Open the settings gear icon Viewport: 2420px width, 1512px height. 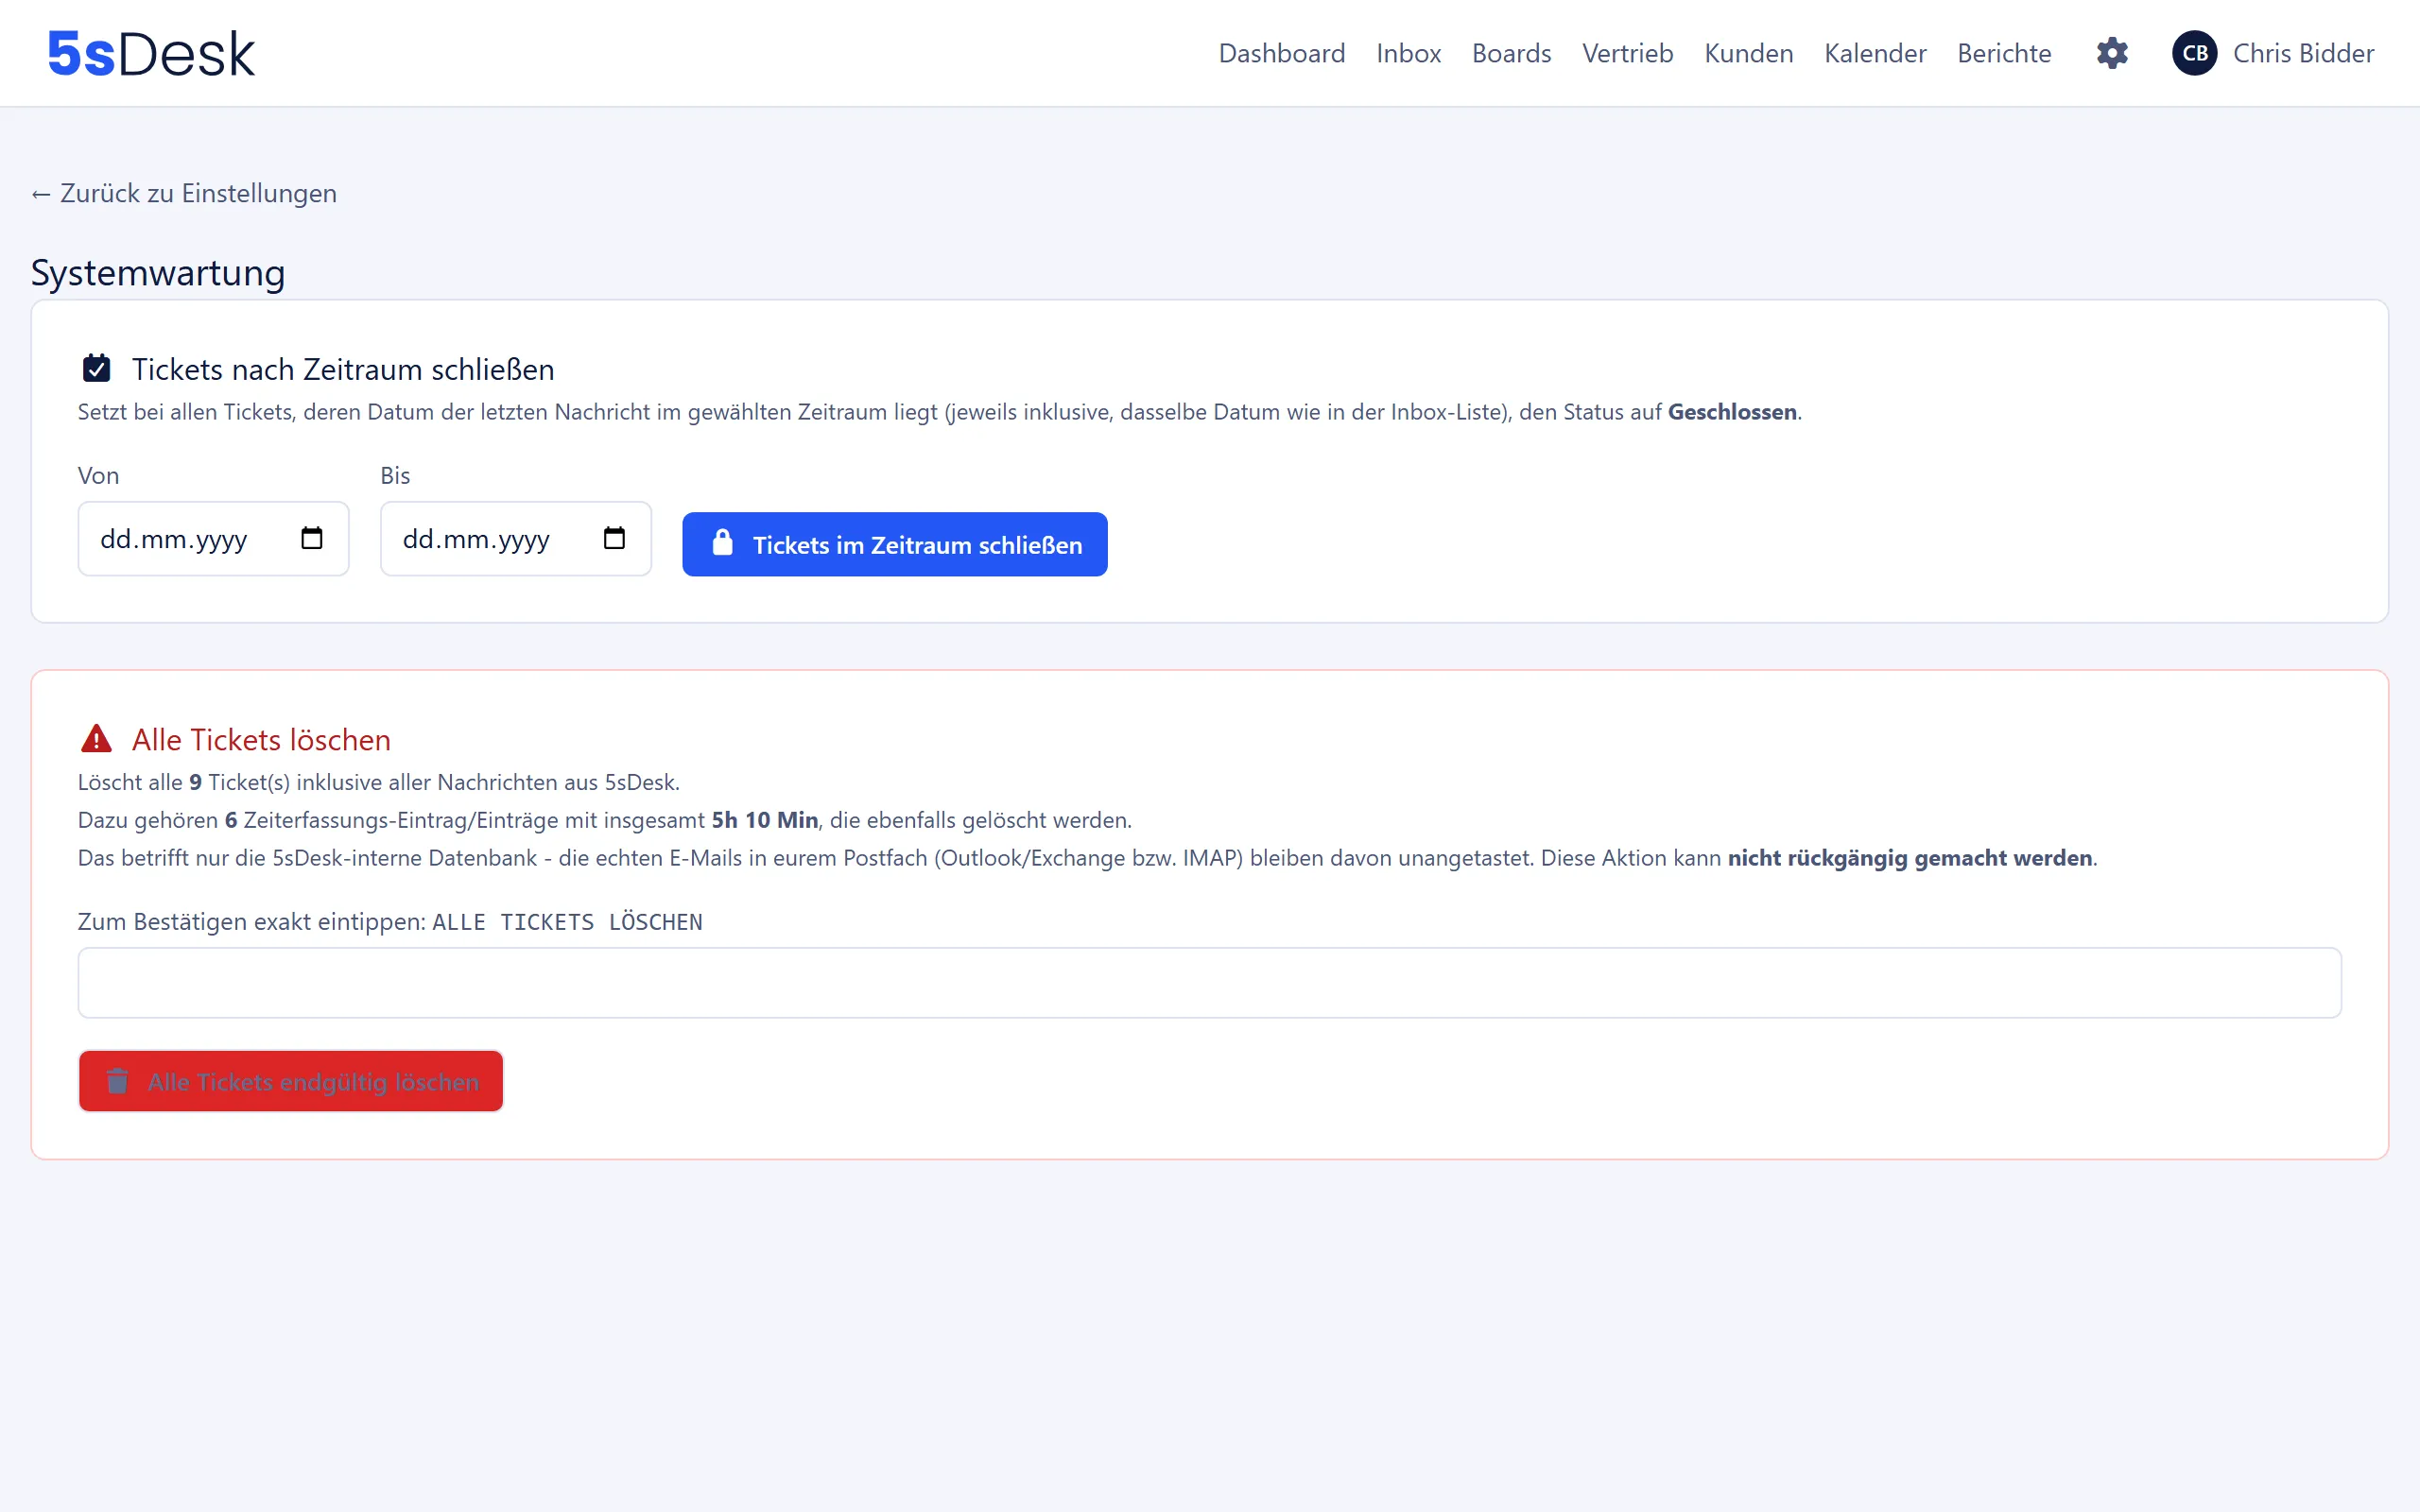pos(2112,53)
